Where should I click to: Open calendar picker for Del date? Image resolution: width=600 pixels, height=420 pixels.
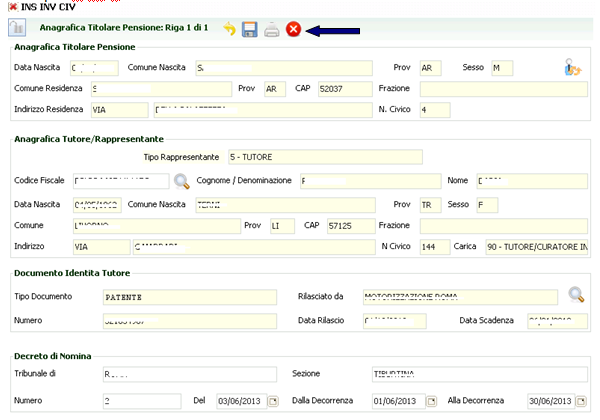click(273, 401)
